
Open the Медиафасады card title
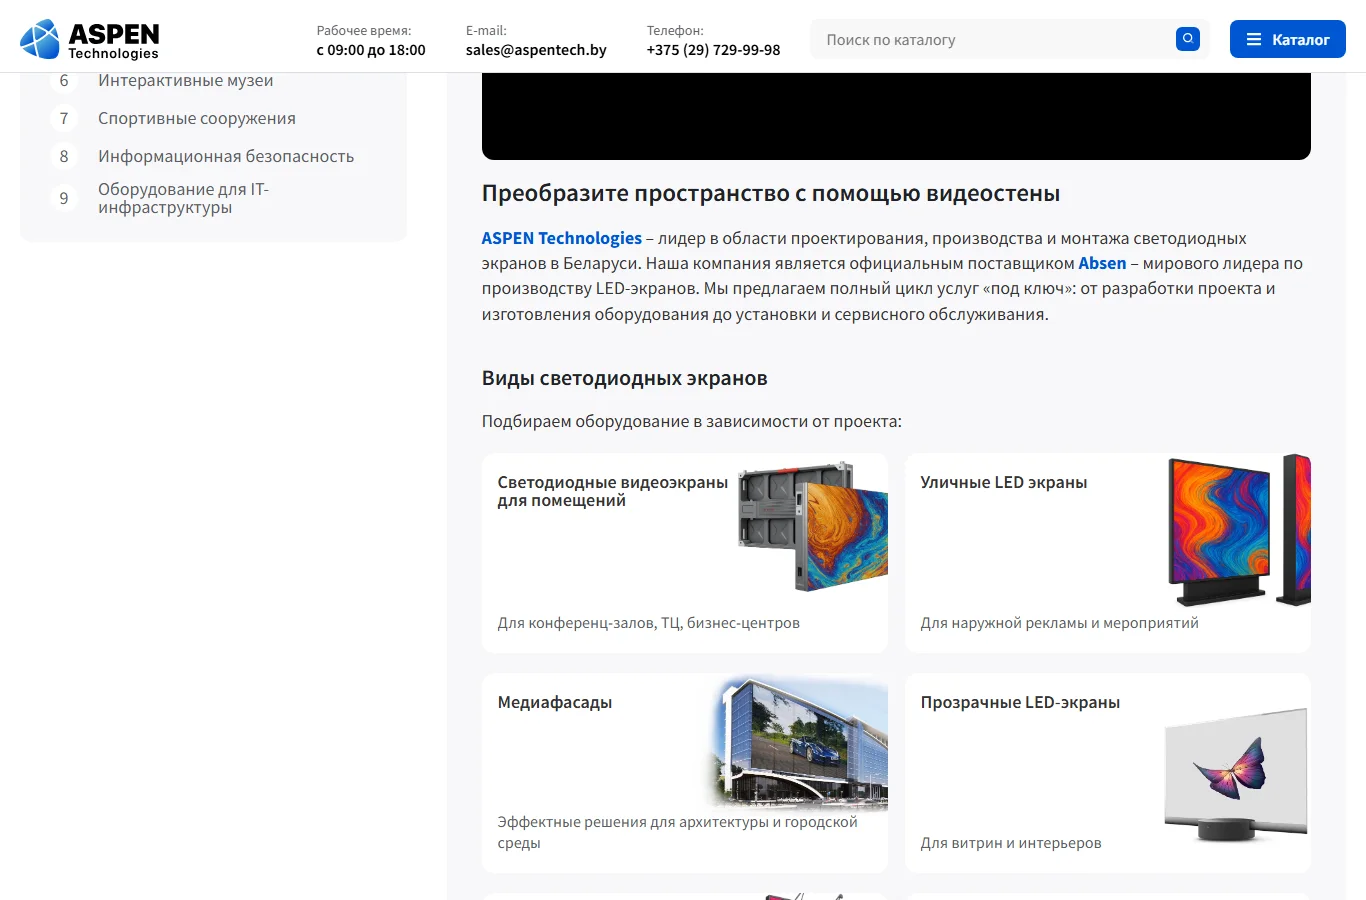point(555,702)
